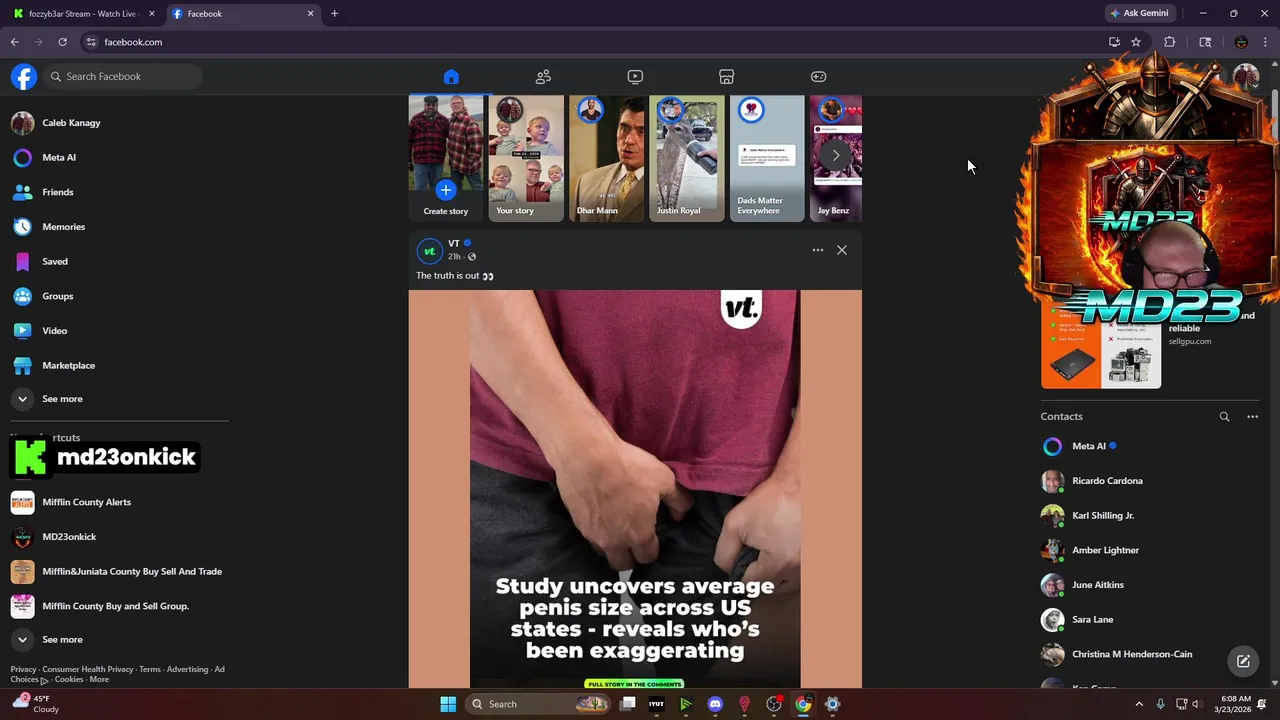Open Dads Matter Everywhere story

coord(767,158)
